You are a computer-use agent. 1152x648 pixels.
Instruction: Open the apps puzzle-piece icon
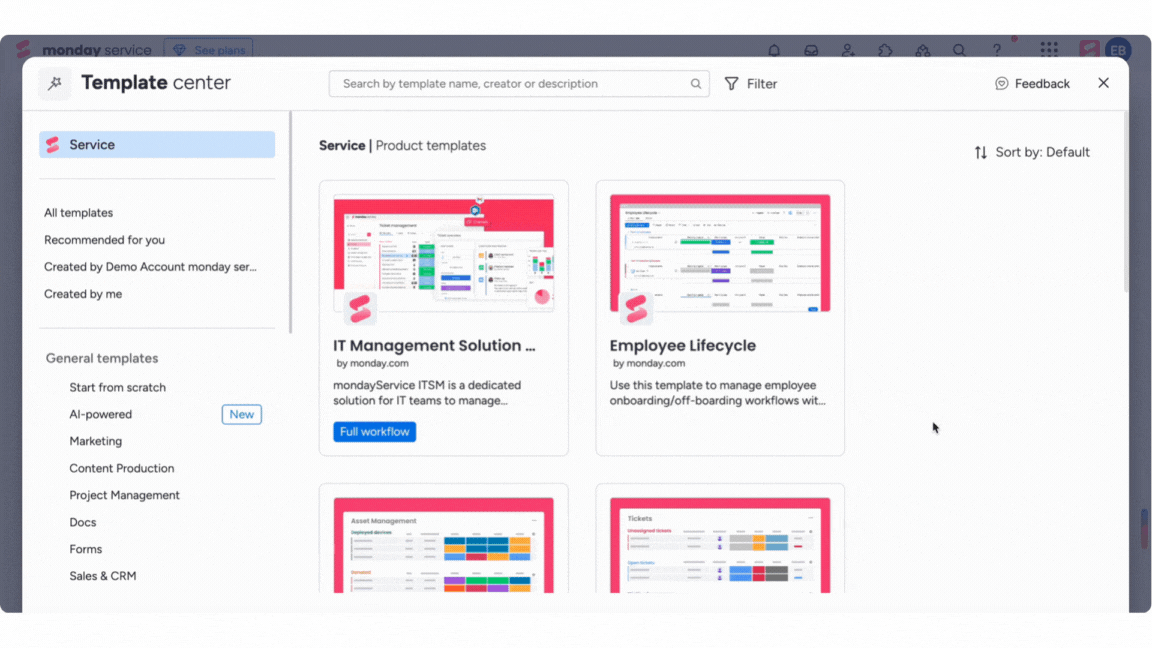[x=885, y=50]
